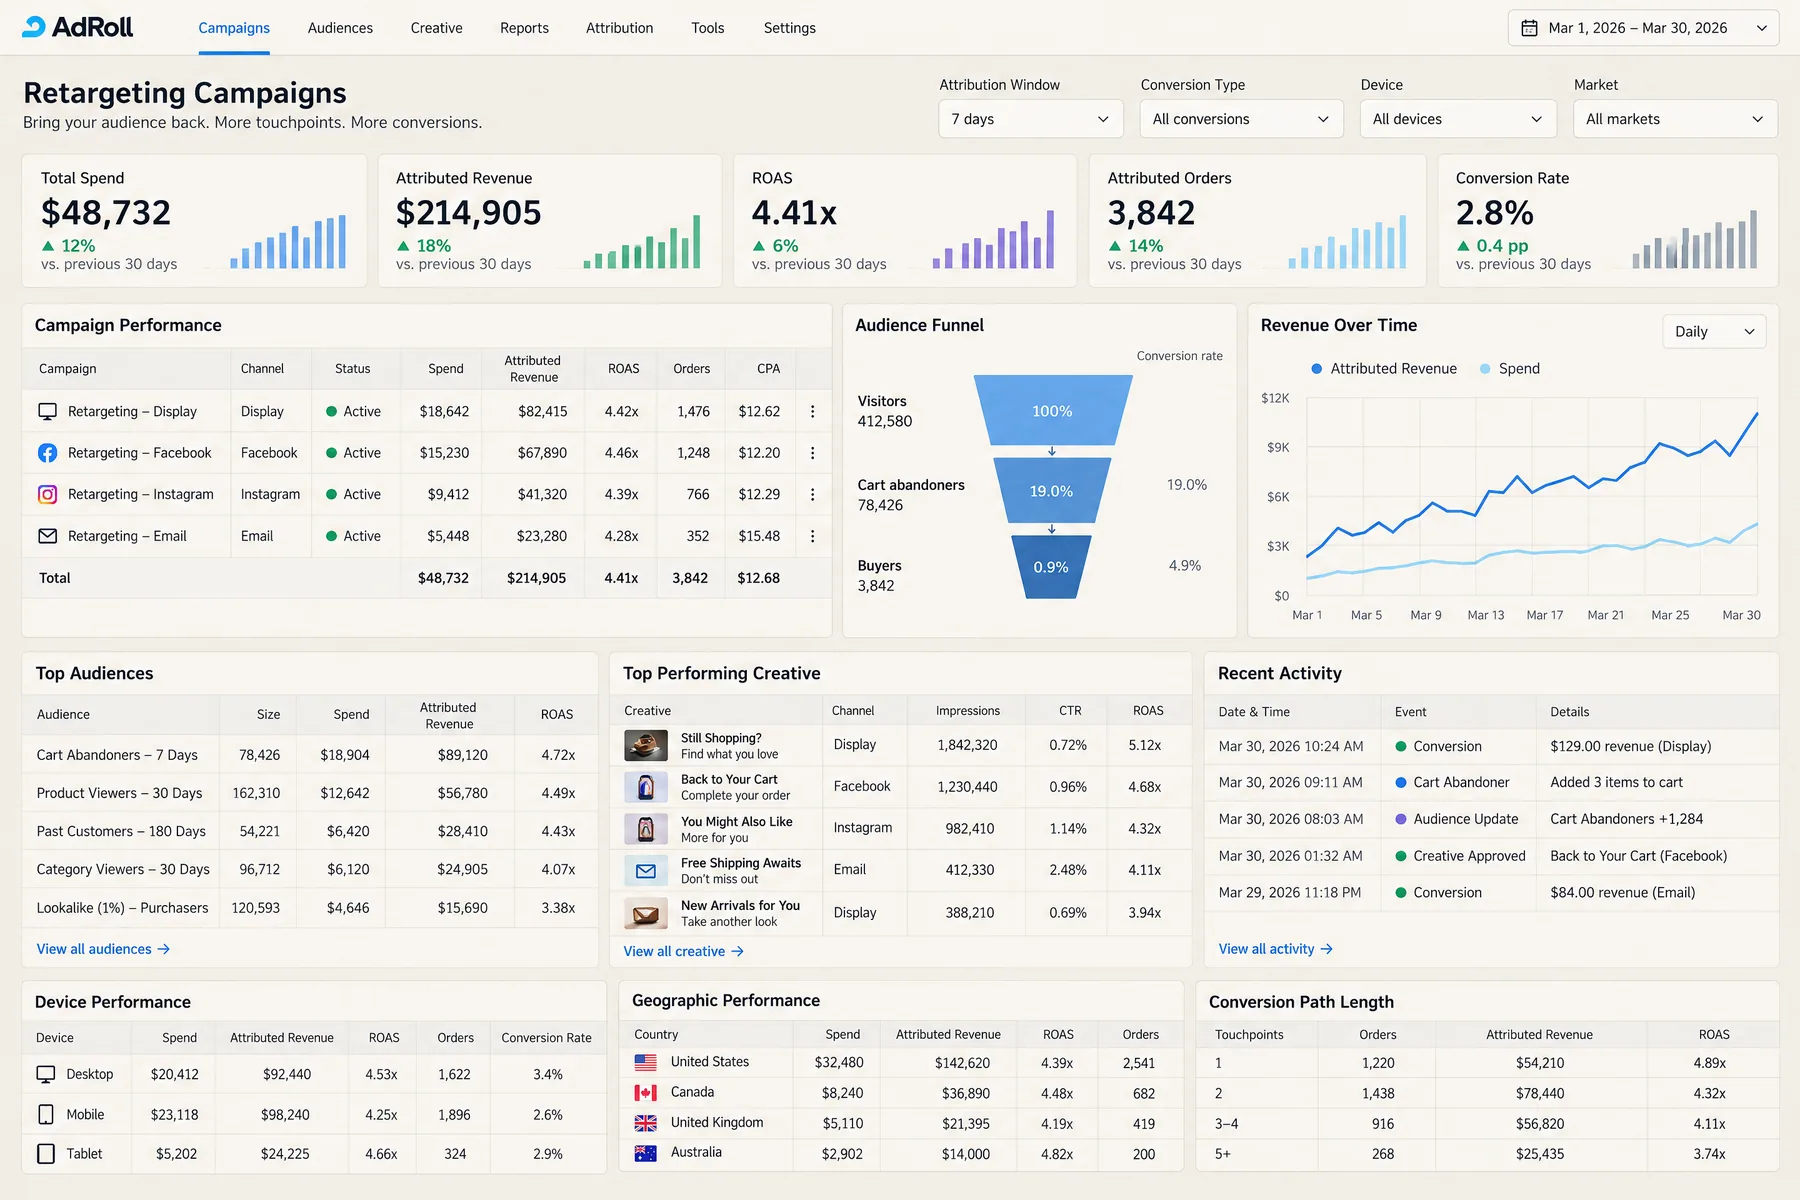1800x1200 pixels.
Task: Click the Mobile device icon
Action: pyautogui.click(x=46, y=1114)
